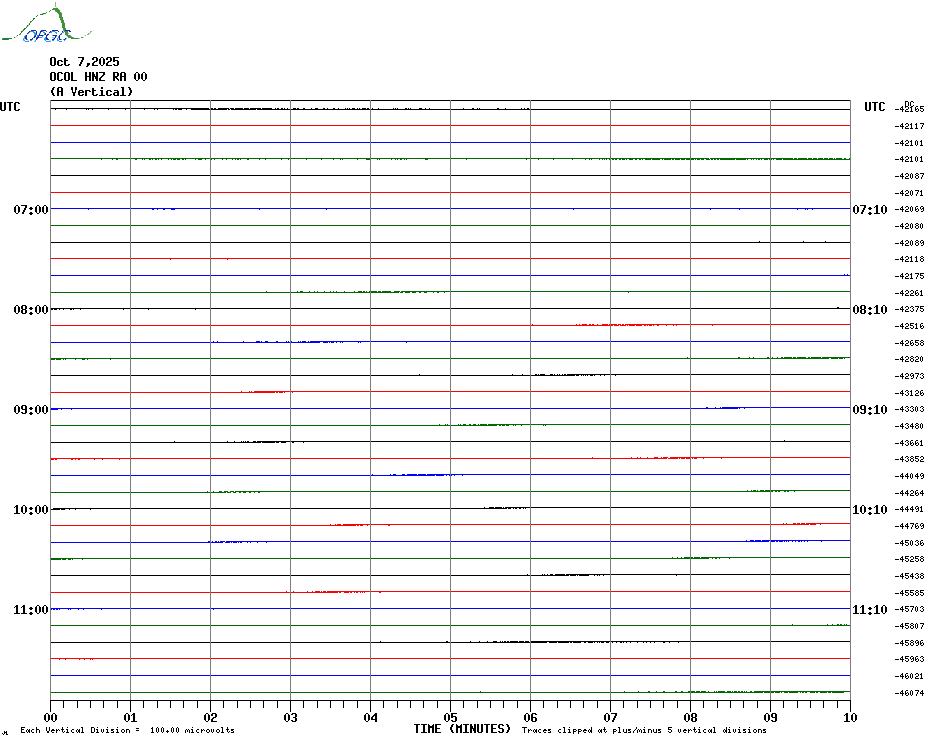Select the 08:00 hour label on left
Image resolution: width=930 pixels, height=744 pixels.
pos(30,310)
